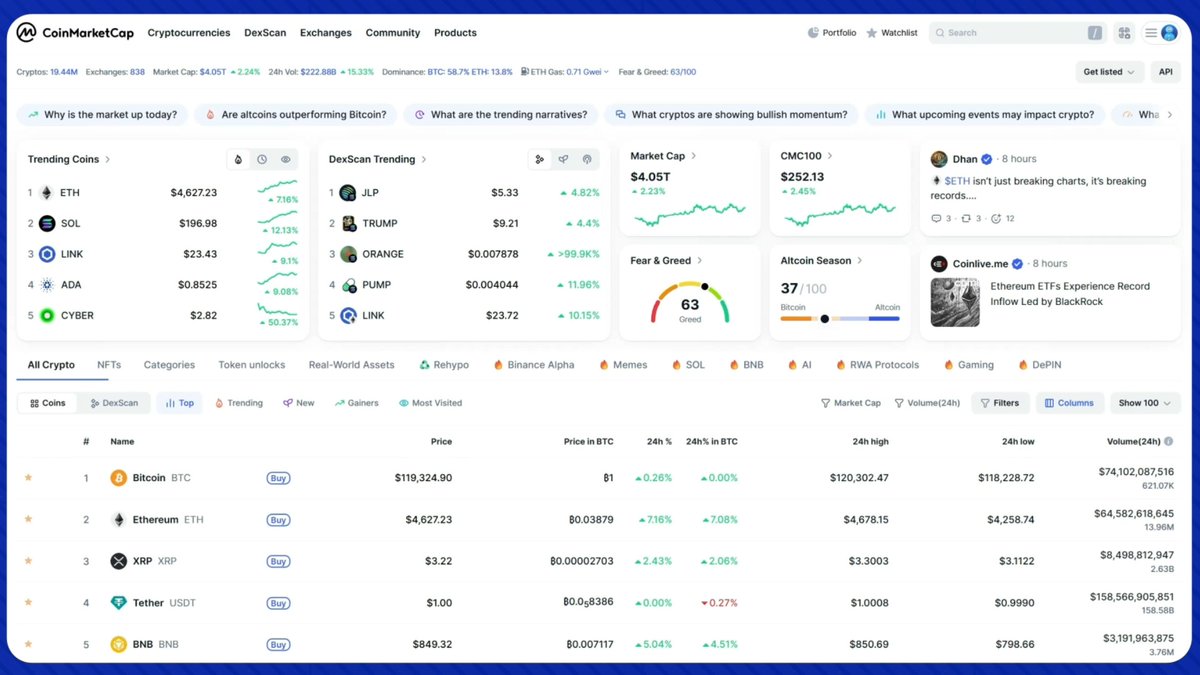Expand the Market Cap card

point(694,156)
